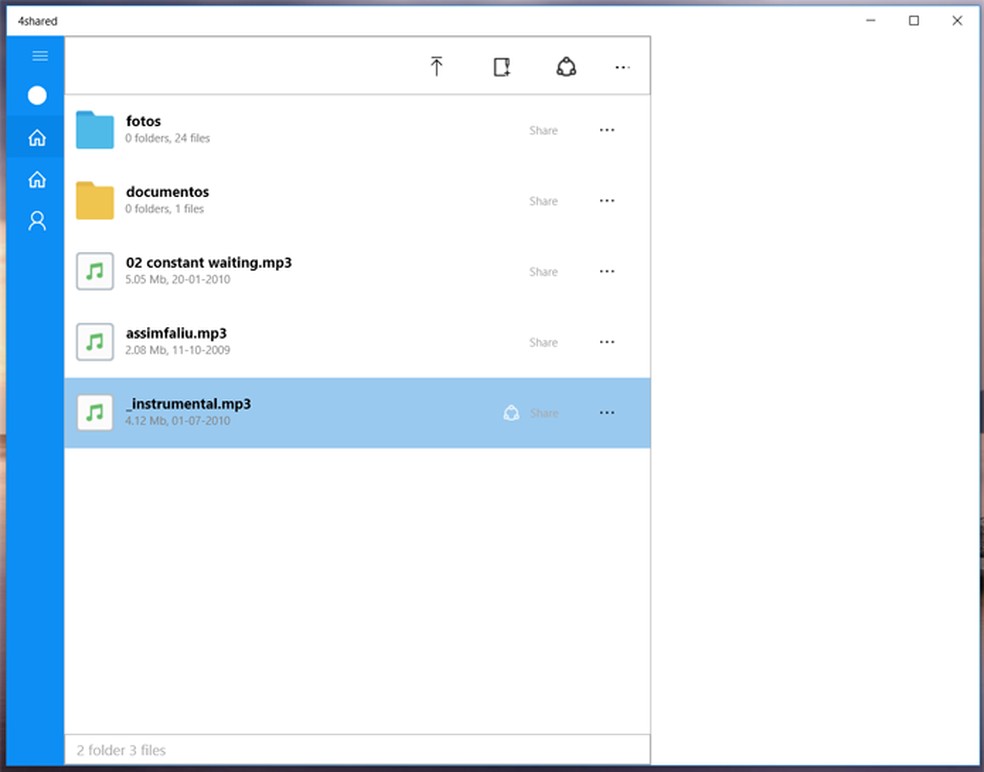Click Share for the documentos folder
This screenshot has height=772, width=984.
click(543, 201)
